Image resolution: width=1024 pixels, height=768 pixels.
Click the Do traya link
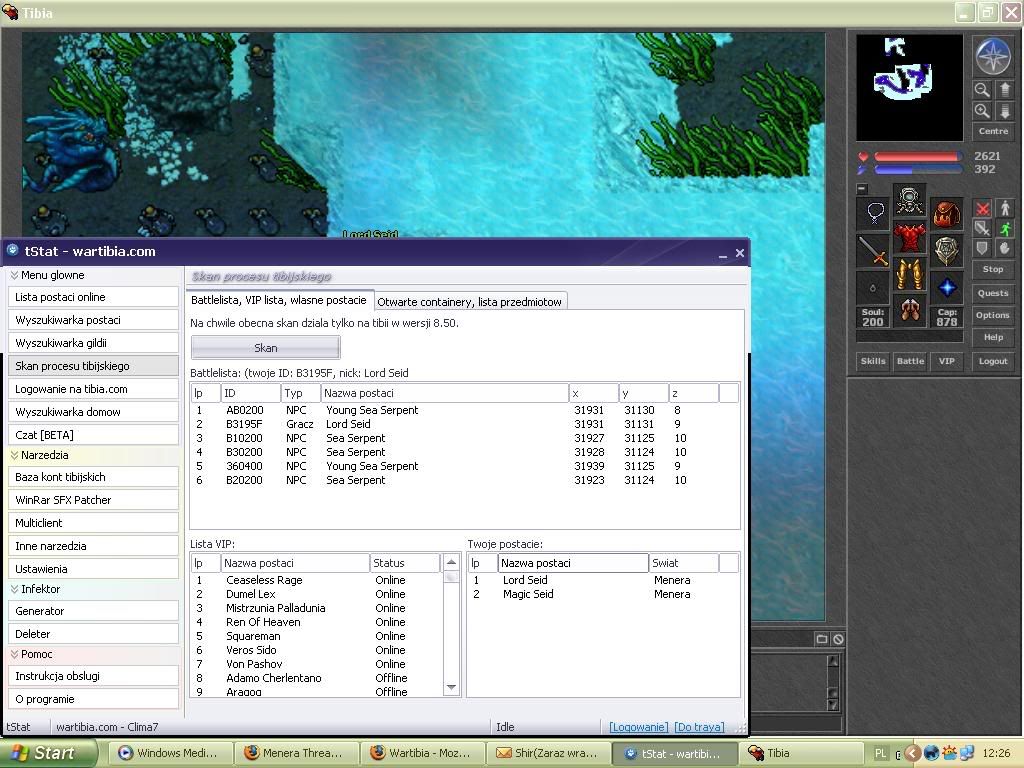coord(699,727)
